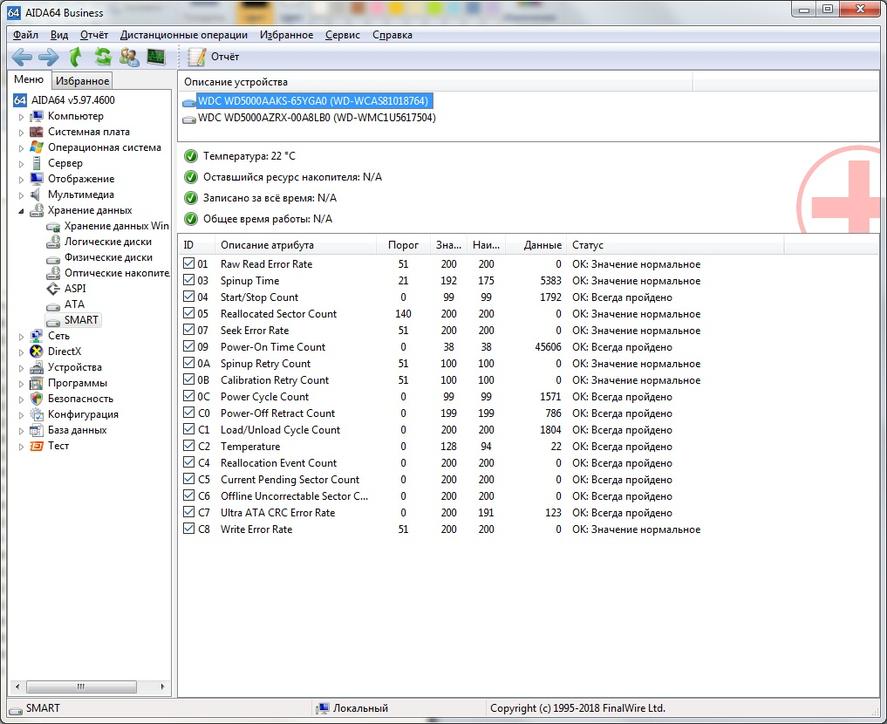Toggle the Start/Stop Count checkbox
This screenshot has width=887, height=724.
189,296
